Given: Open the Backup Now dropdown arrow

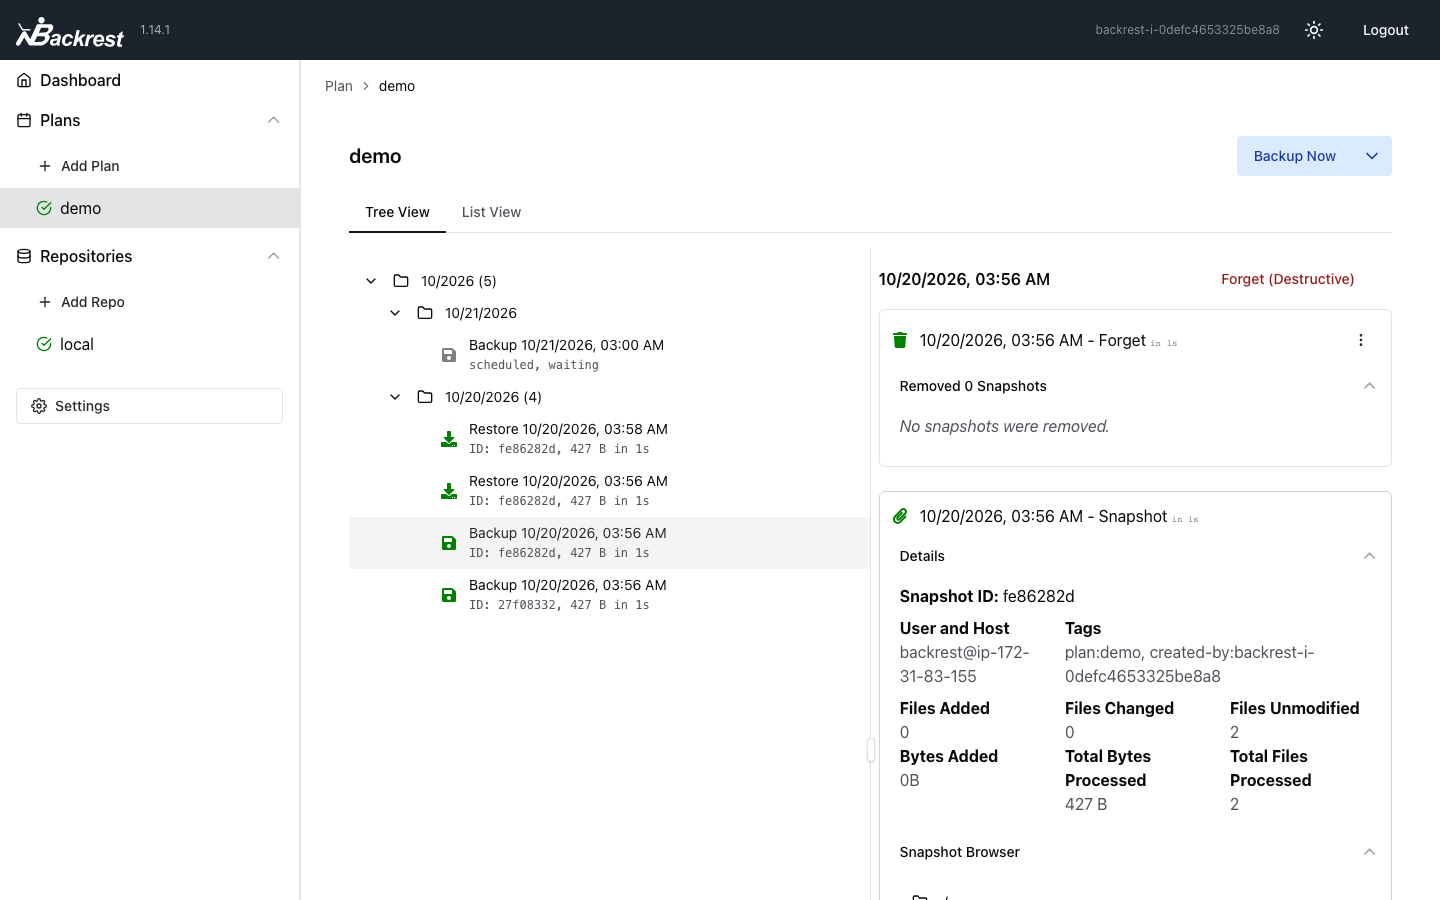Looking at the screenshot, I should [x=1372, y=156].
